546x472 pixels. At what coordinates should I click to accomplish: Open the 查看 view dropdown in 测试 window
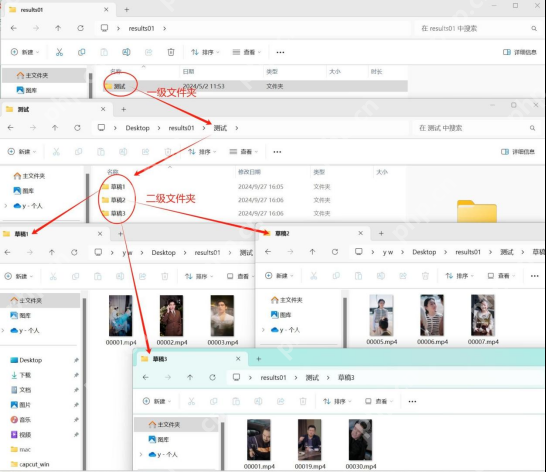coord(243,152)
